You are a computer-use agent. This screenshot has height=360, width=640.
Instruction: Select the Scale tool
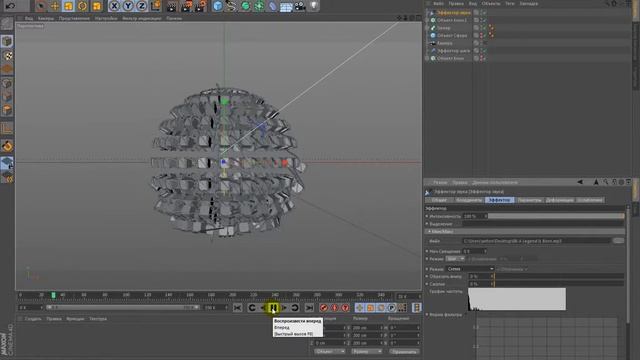68,6
